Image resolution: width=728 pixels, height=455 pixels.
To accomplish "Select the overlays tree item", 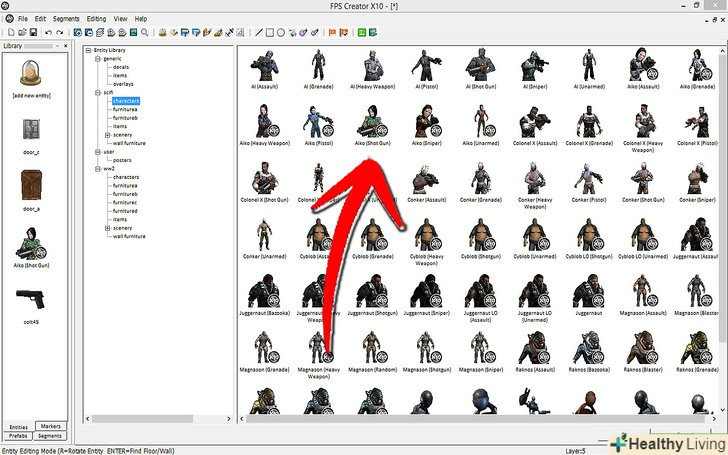I will click(x=123, y=84).
